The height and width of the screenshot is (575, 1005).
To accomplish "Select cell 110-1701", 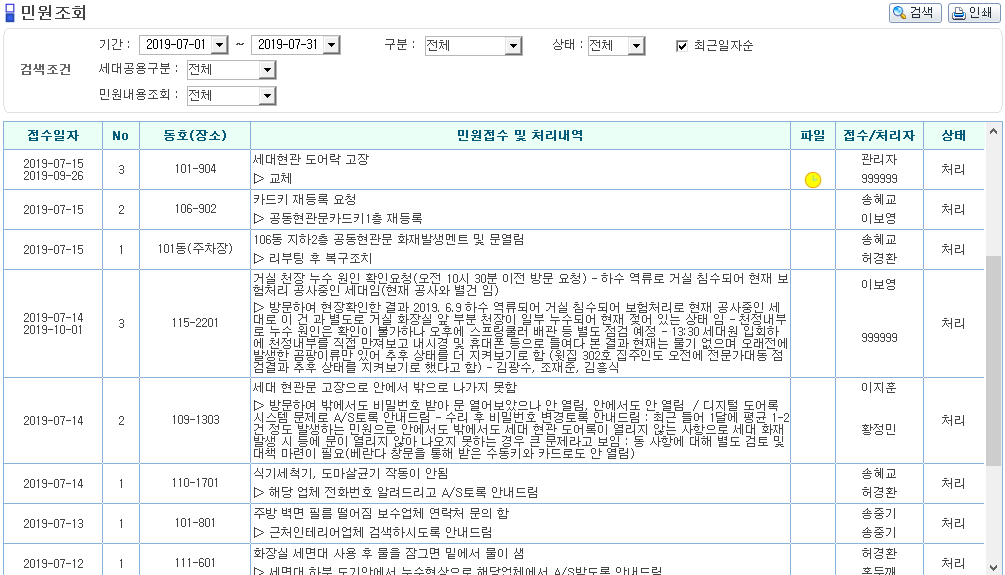I will click(x=195, y=483).
